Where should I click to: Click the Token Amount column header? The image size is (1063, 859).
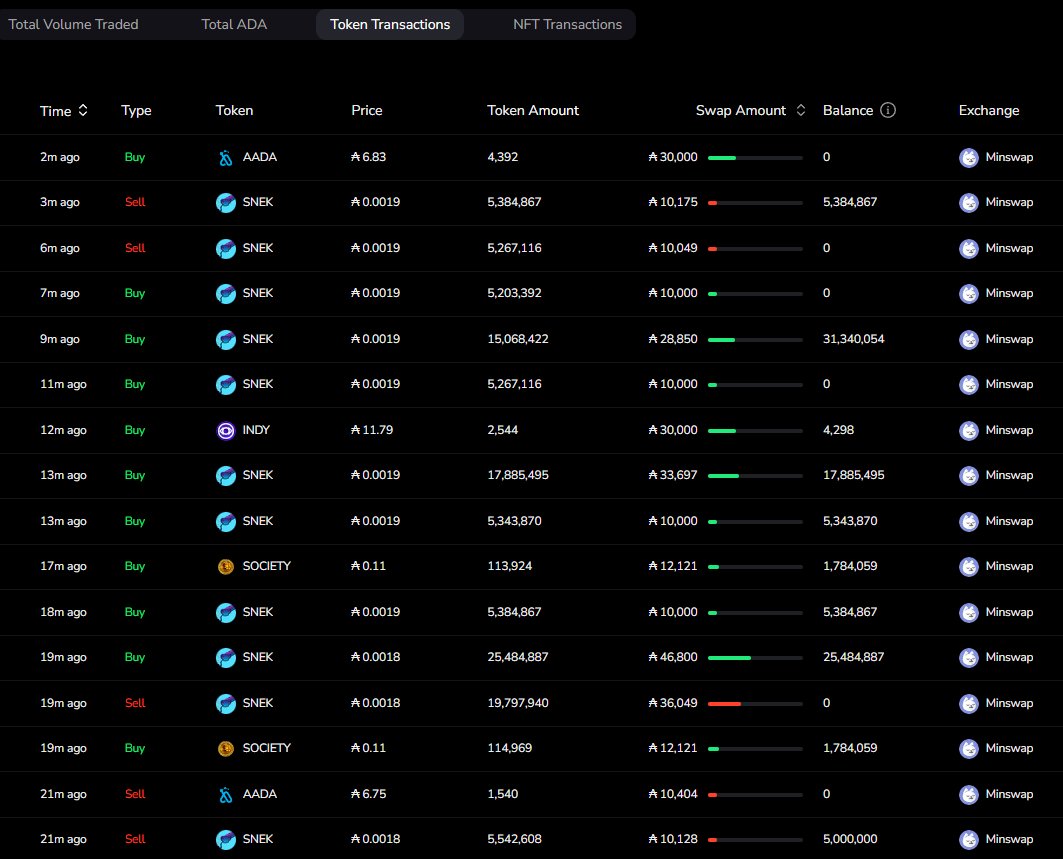coord(533,111)
